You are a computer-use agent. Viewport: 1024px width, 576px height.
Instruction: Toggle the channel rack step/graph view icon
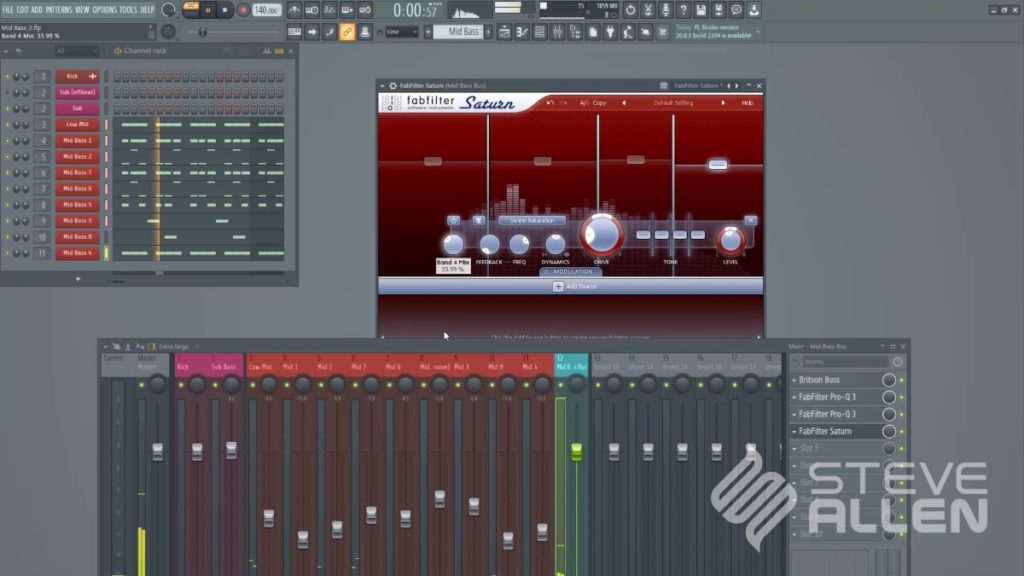click(280, 51)
